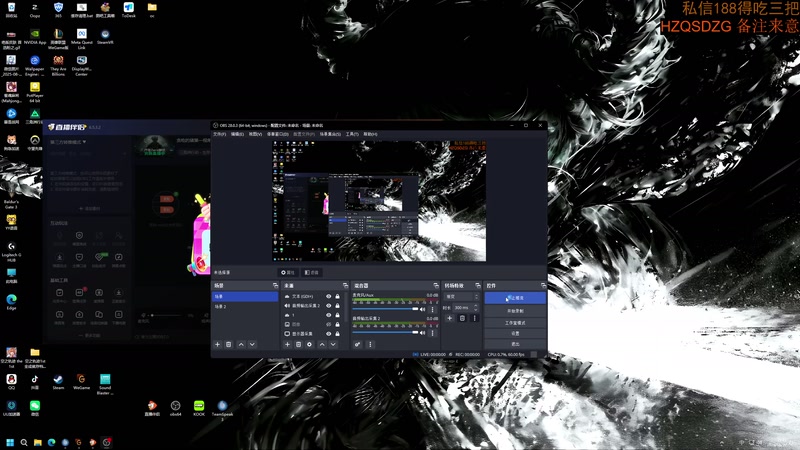
Task: Open the transition type dropdown (渐变)
Action: (462, 296)
